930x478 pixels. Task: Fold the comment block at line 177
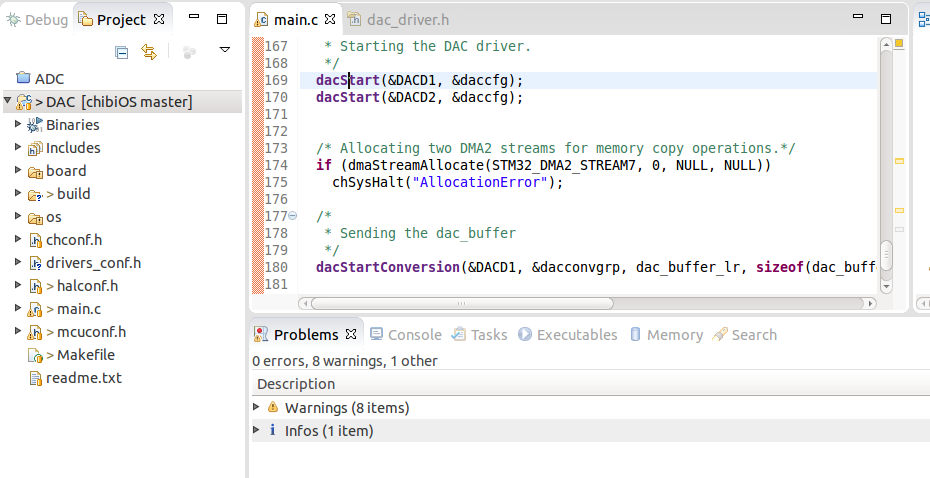292,216
